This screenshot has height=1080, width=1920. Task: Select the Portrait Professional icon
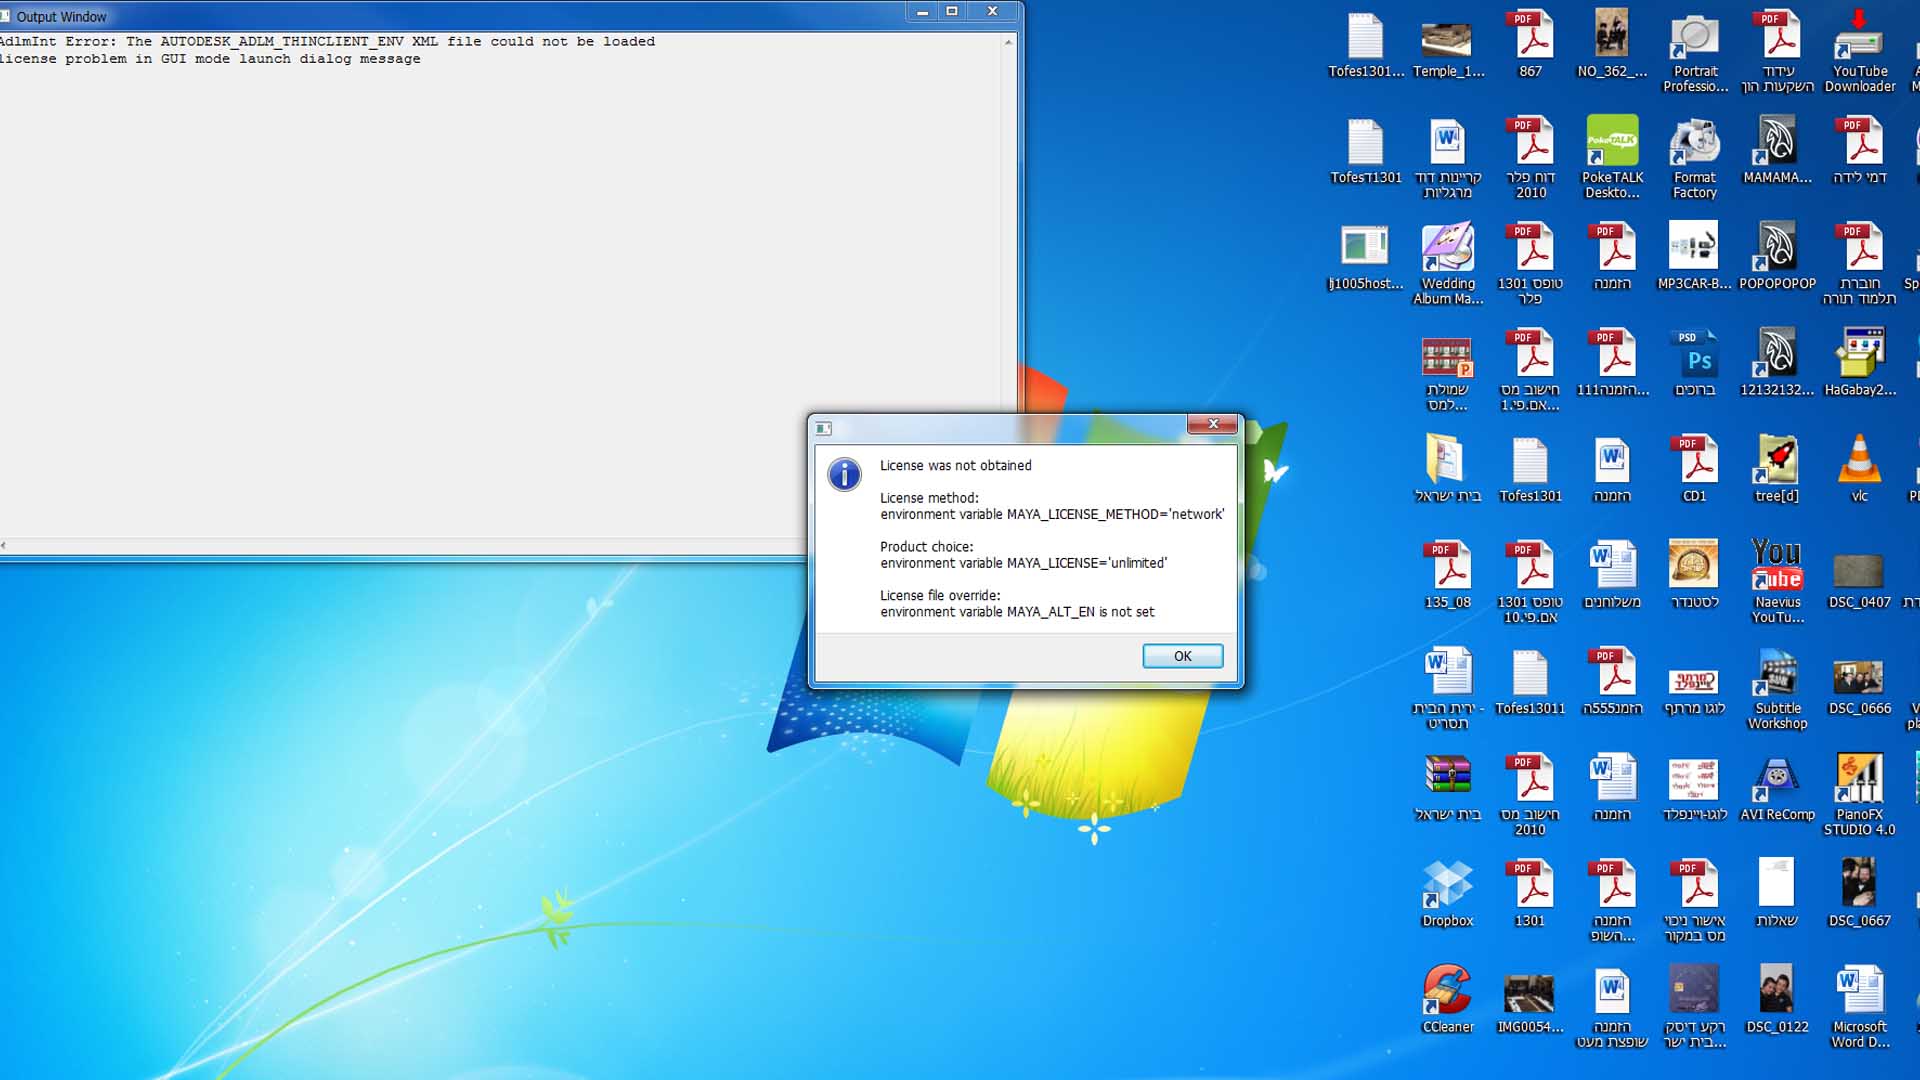click(1694, 38)
